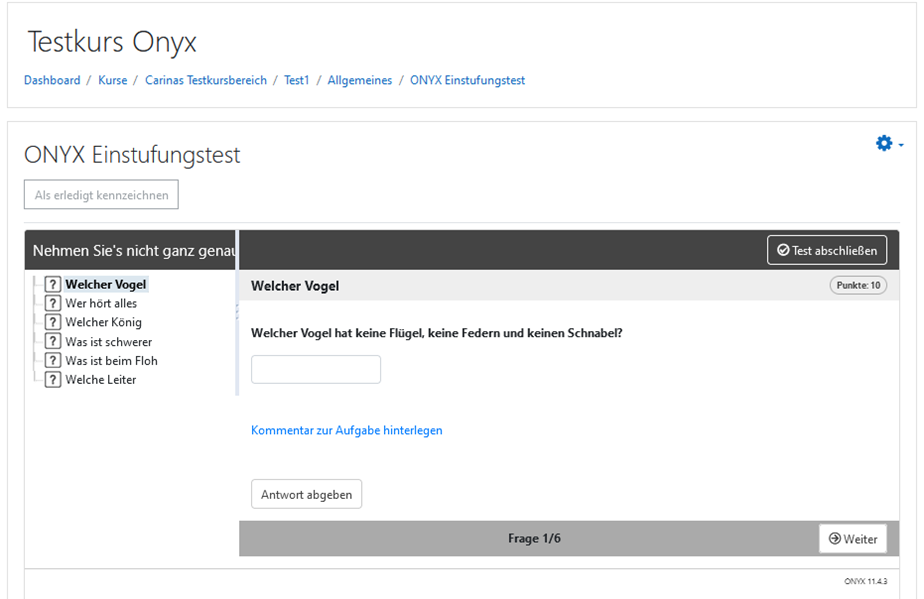This screenshot has height=599, width=924.
Task: Click question mark icon beside "Welcher König"
Action: (x=52, y=322)
